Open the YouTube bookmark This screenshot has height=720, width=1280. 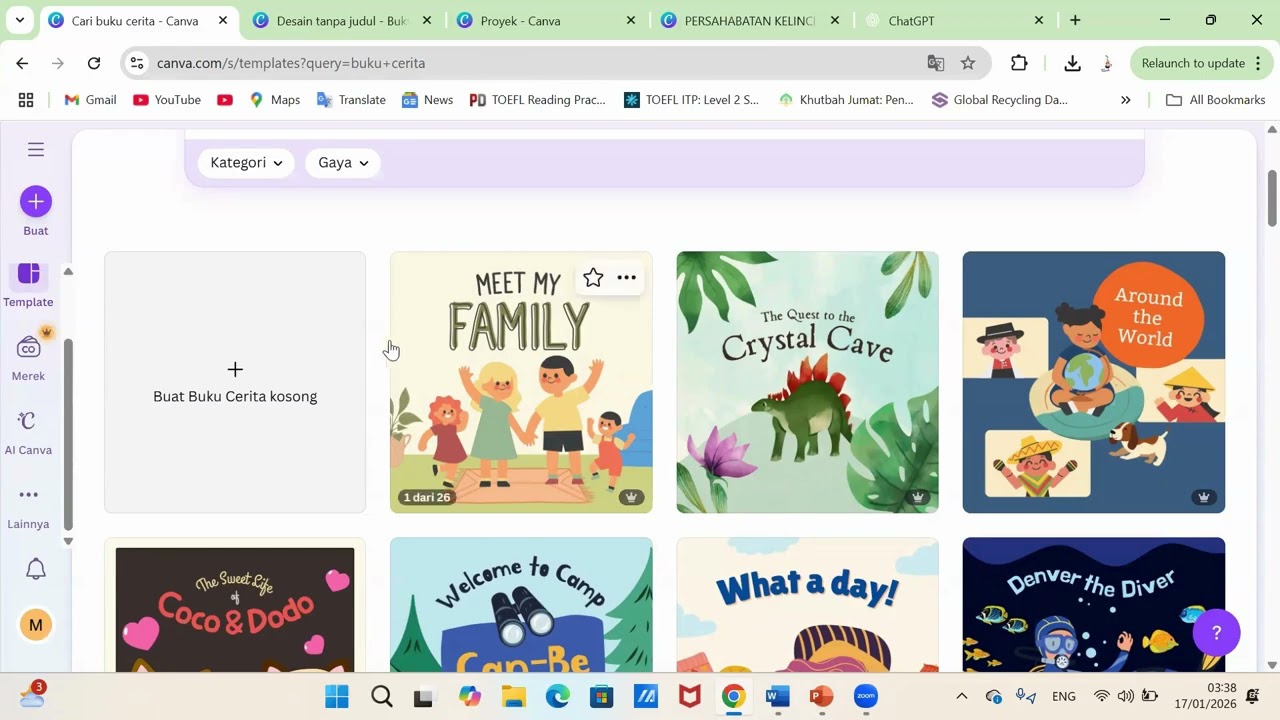pos(167,100)
